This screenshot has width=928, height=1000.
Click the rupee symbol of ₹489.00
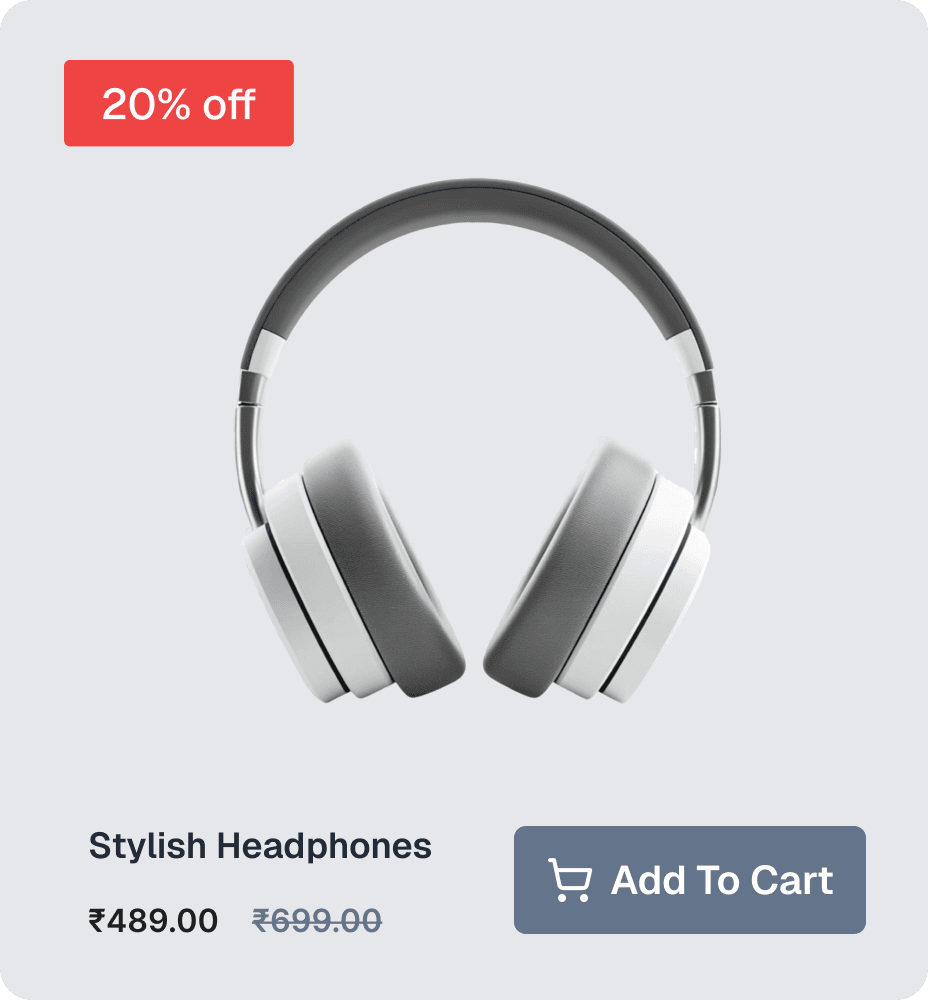(x=97, y=921)
